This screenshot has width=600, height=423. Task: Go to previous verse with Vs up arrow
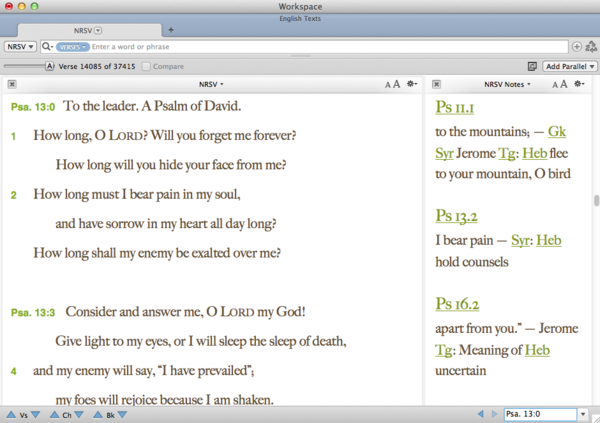point(11,415)
